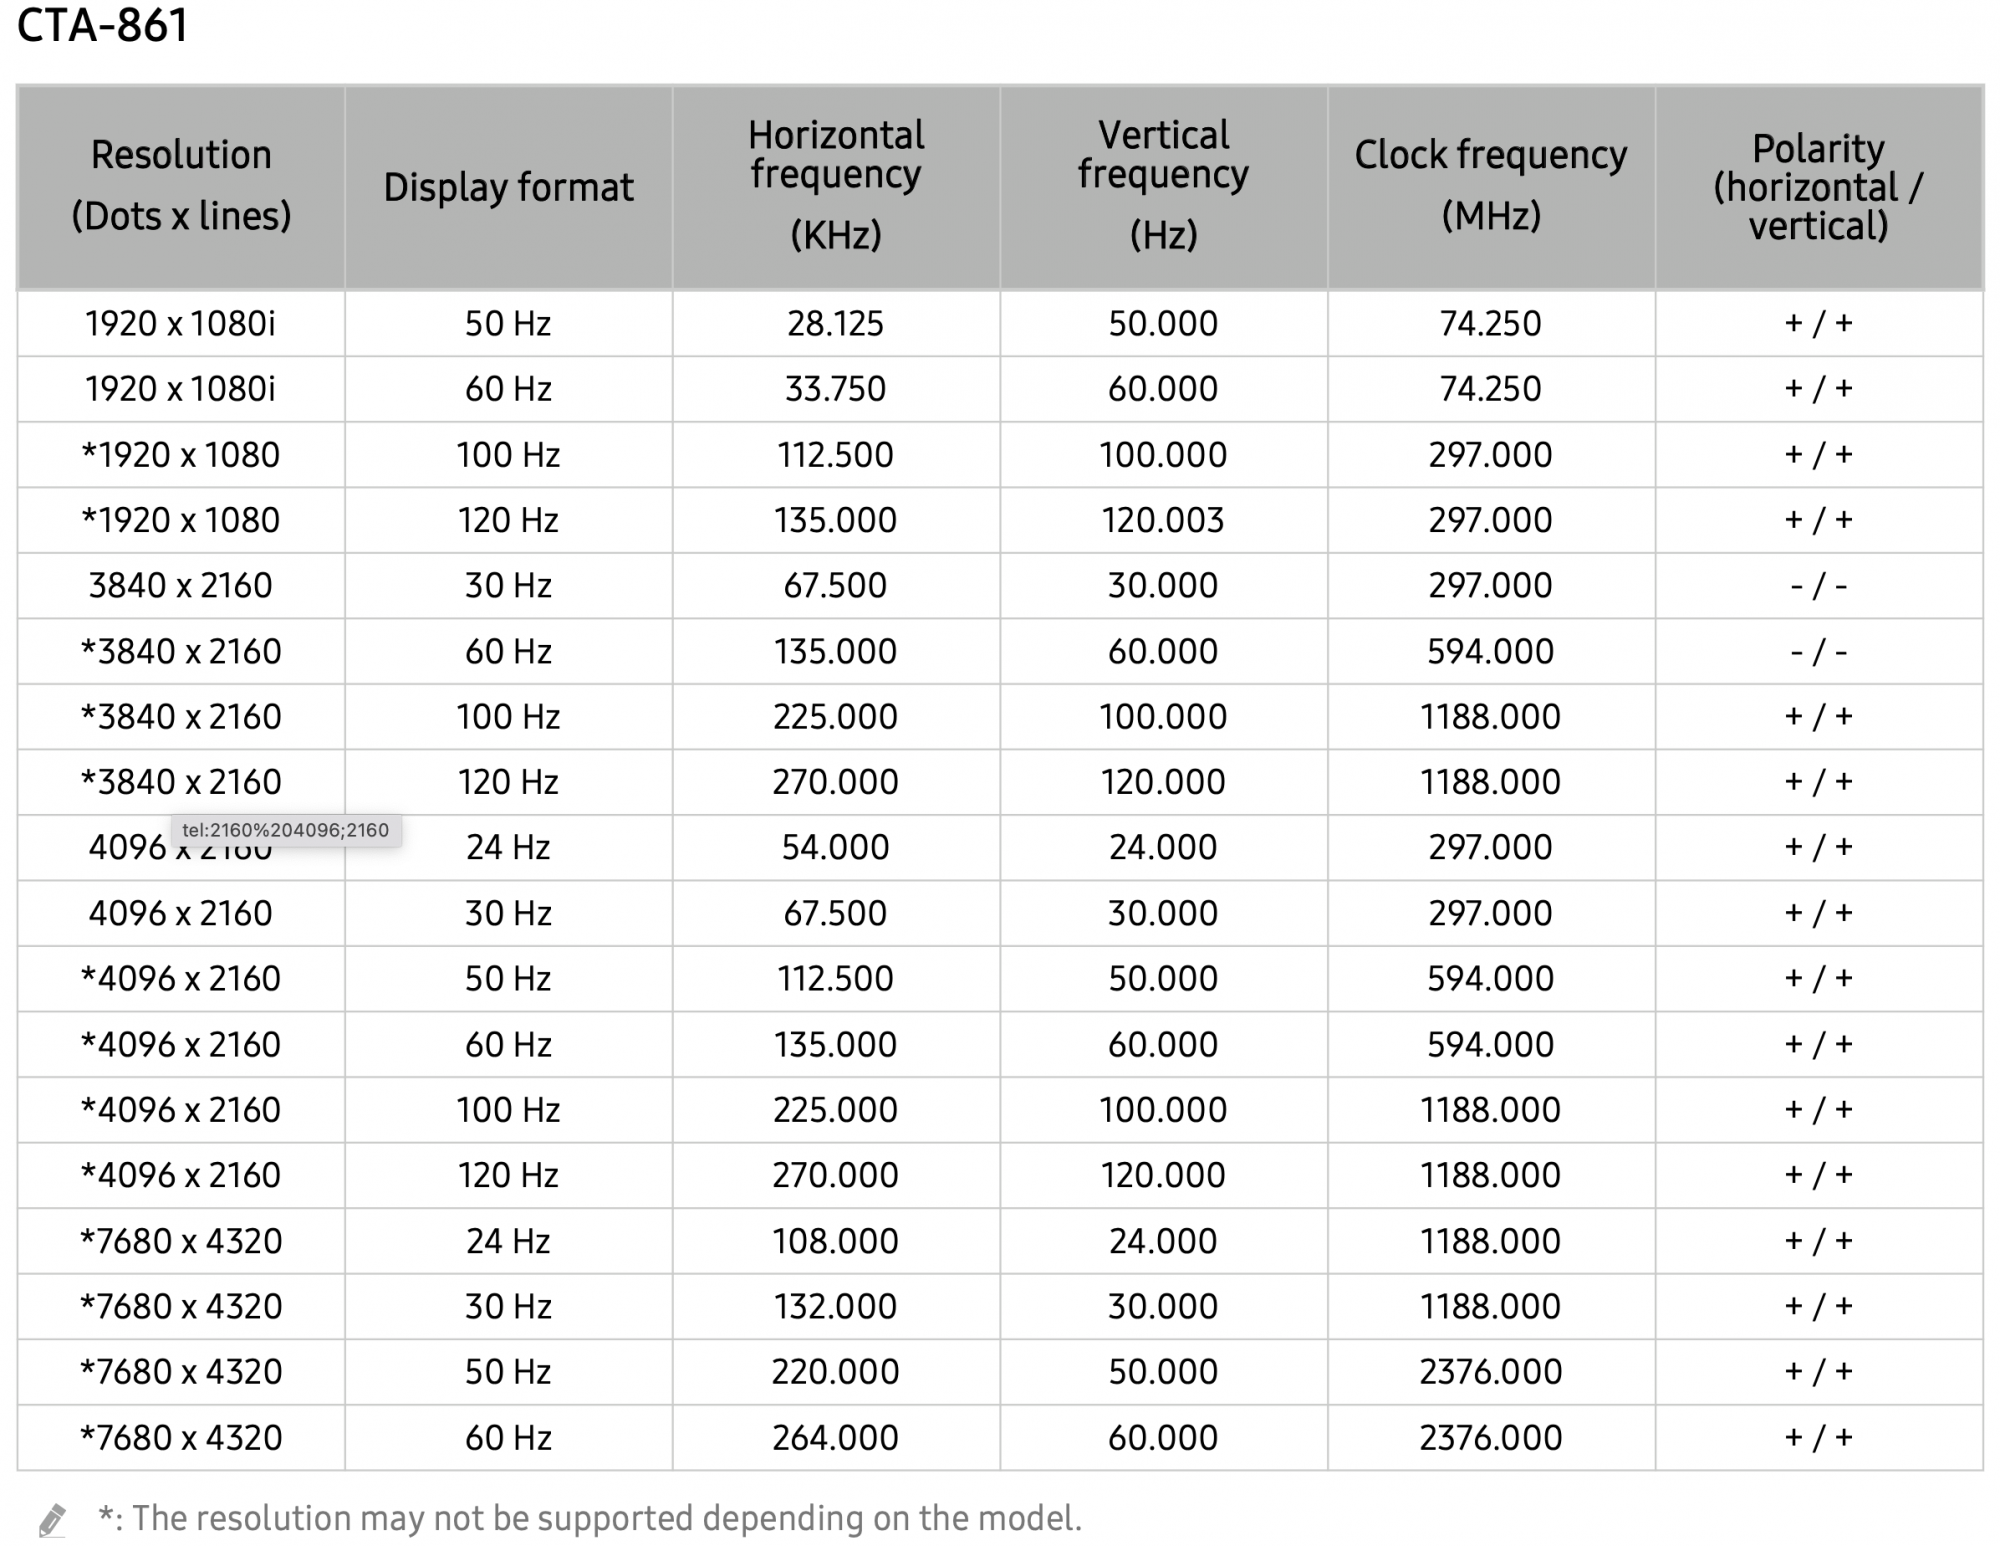The image size is (2000, 1546).
Task: Select the Display format column header
Action: (508, 187)
